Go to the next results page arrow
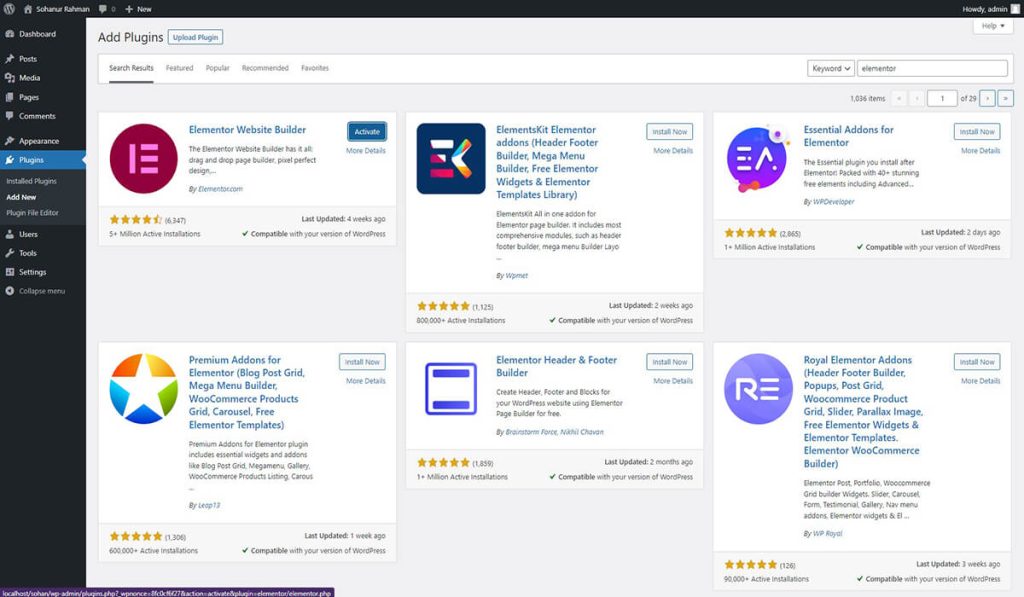This screenshot has width=1024, height=597. point(987,99)
